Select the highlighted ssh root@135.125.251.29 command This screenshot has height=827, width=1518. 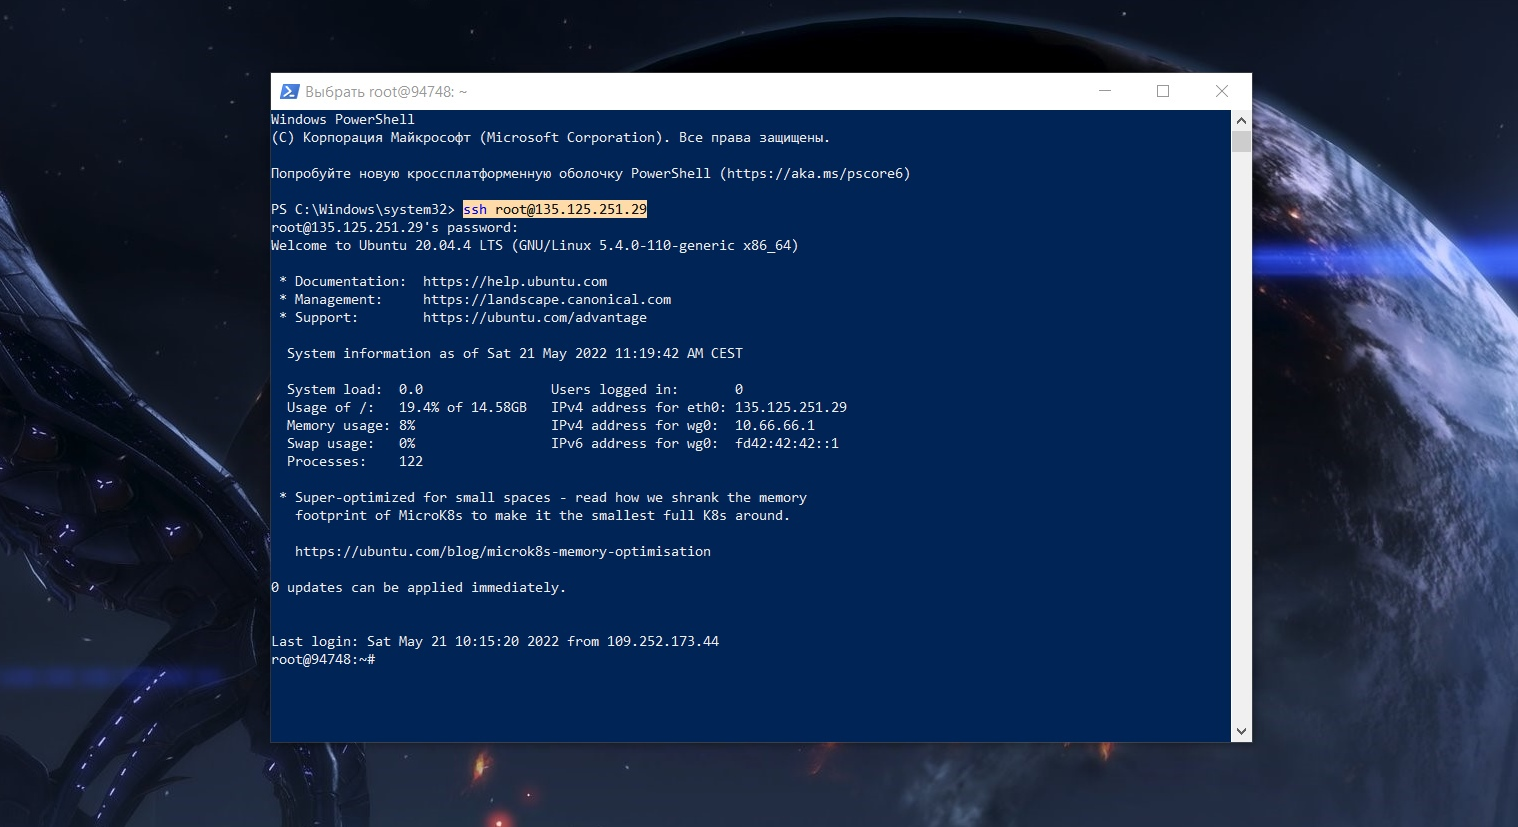(x=555, y=209)
